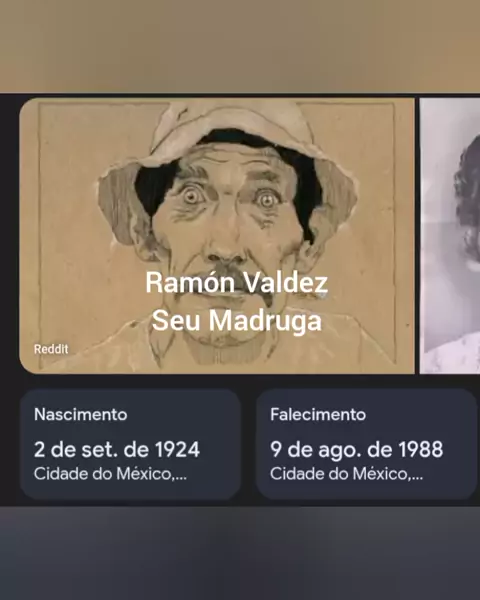Click the "Ramón Valdez" name overlay text
The image size is (480, 600).
coord(237,283)
